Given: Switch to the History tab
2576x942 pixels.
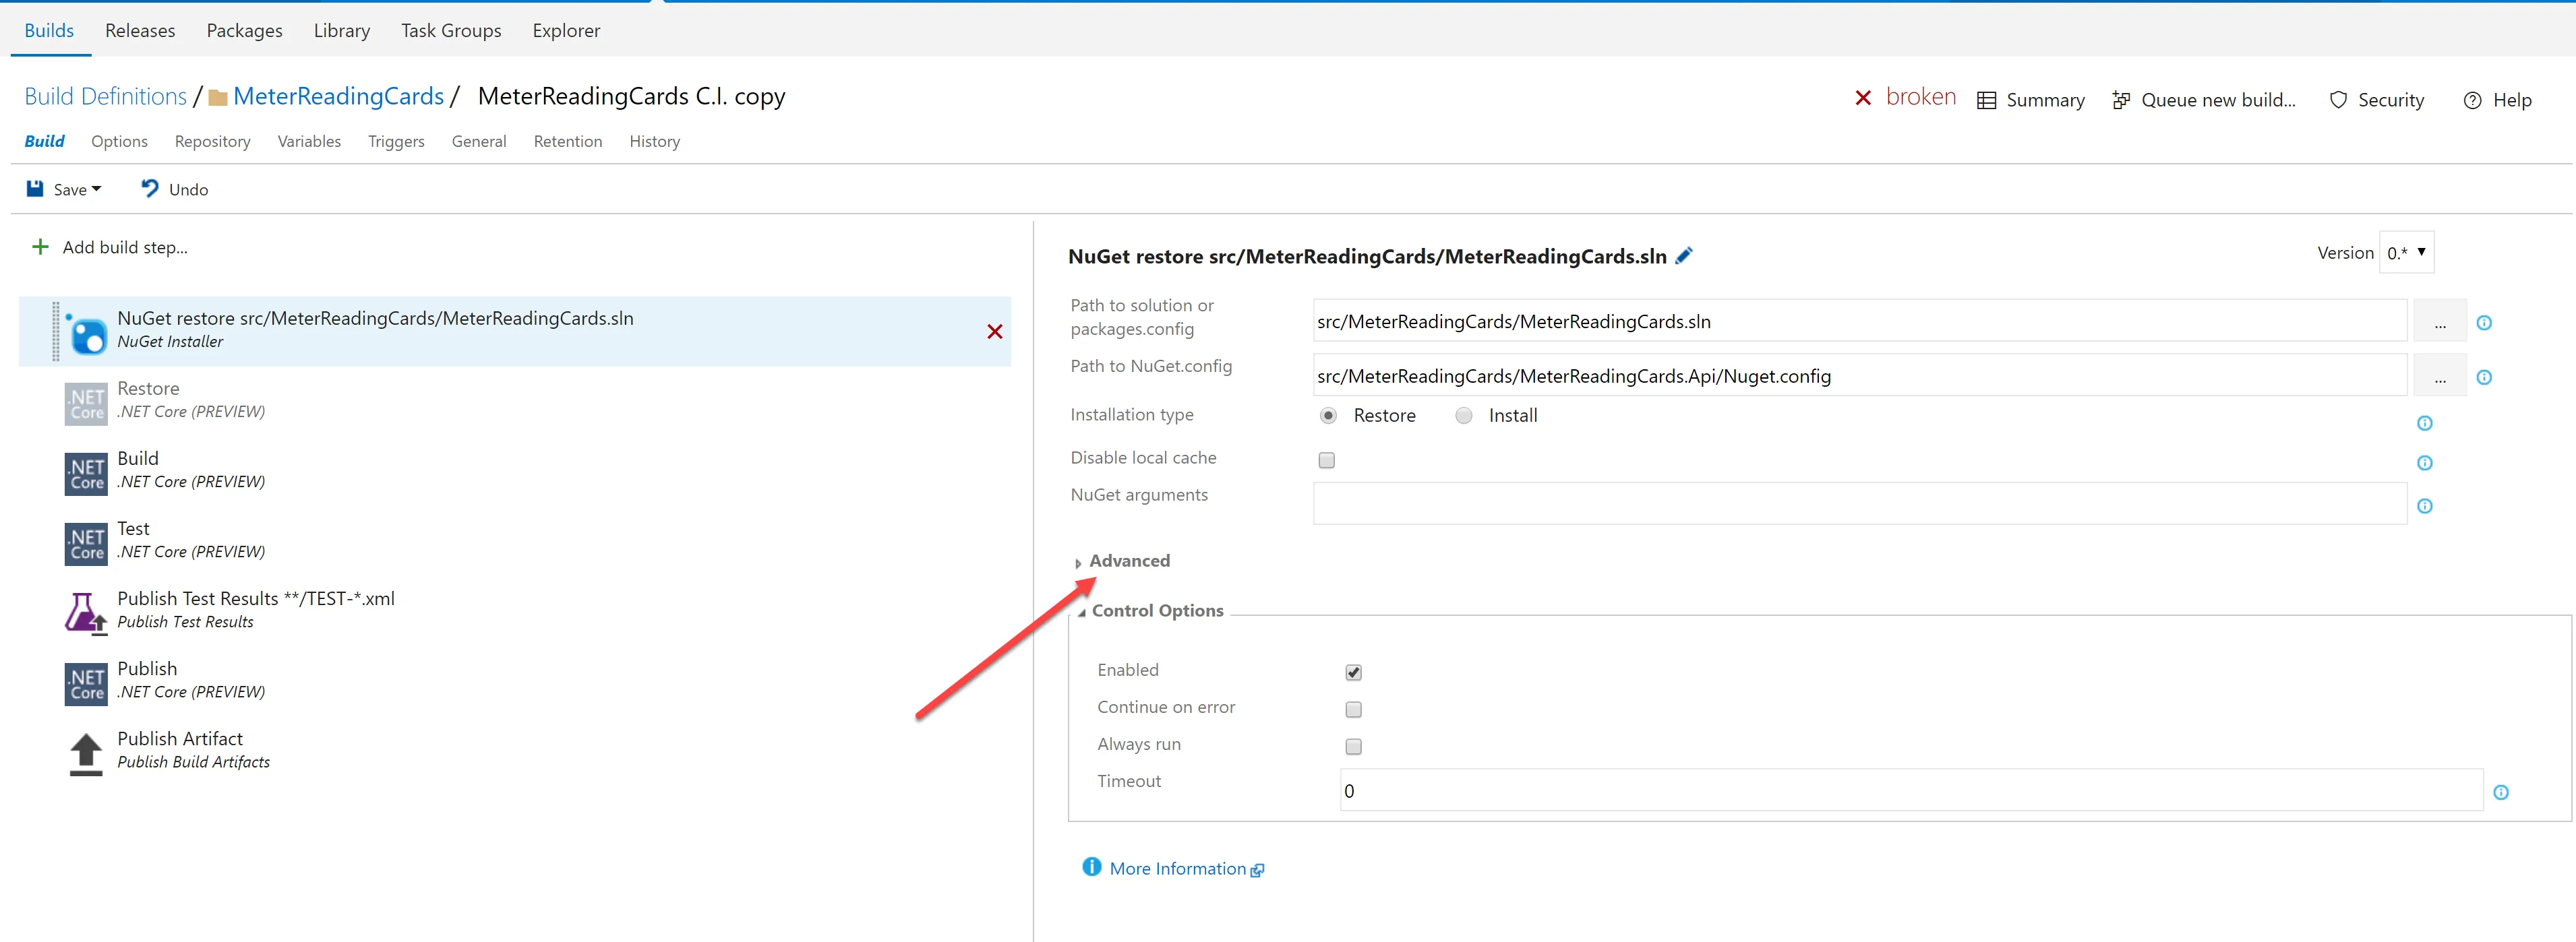Looking at the screenshot, I should click(x=655, y=141).
